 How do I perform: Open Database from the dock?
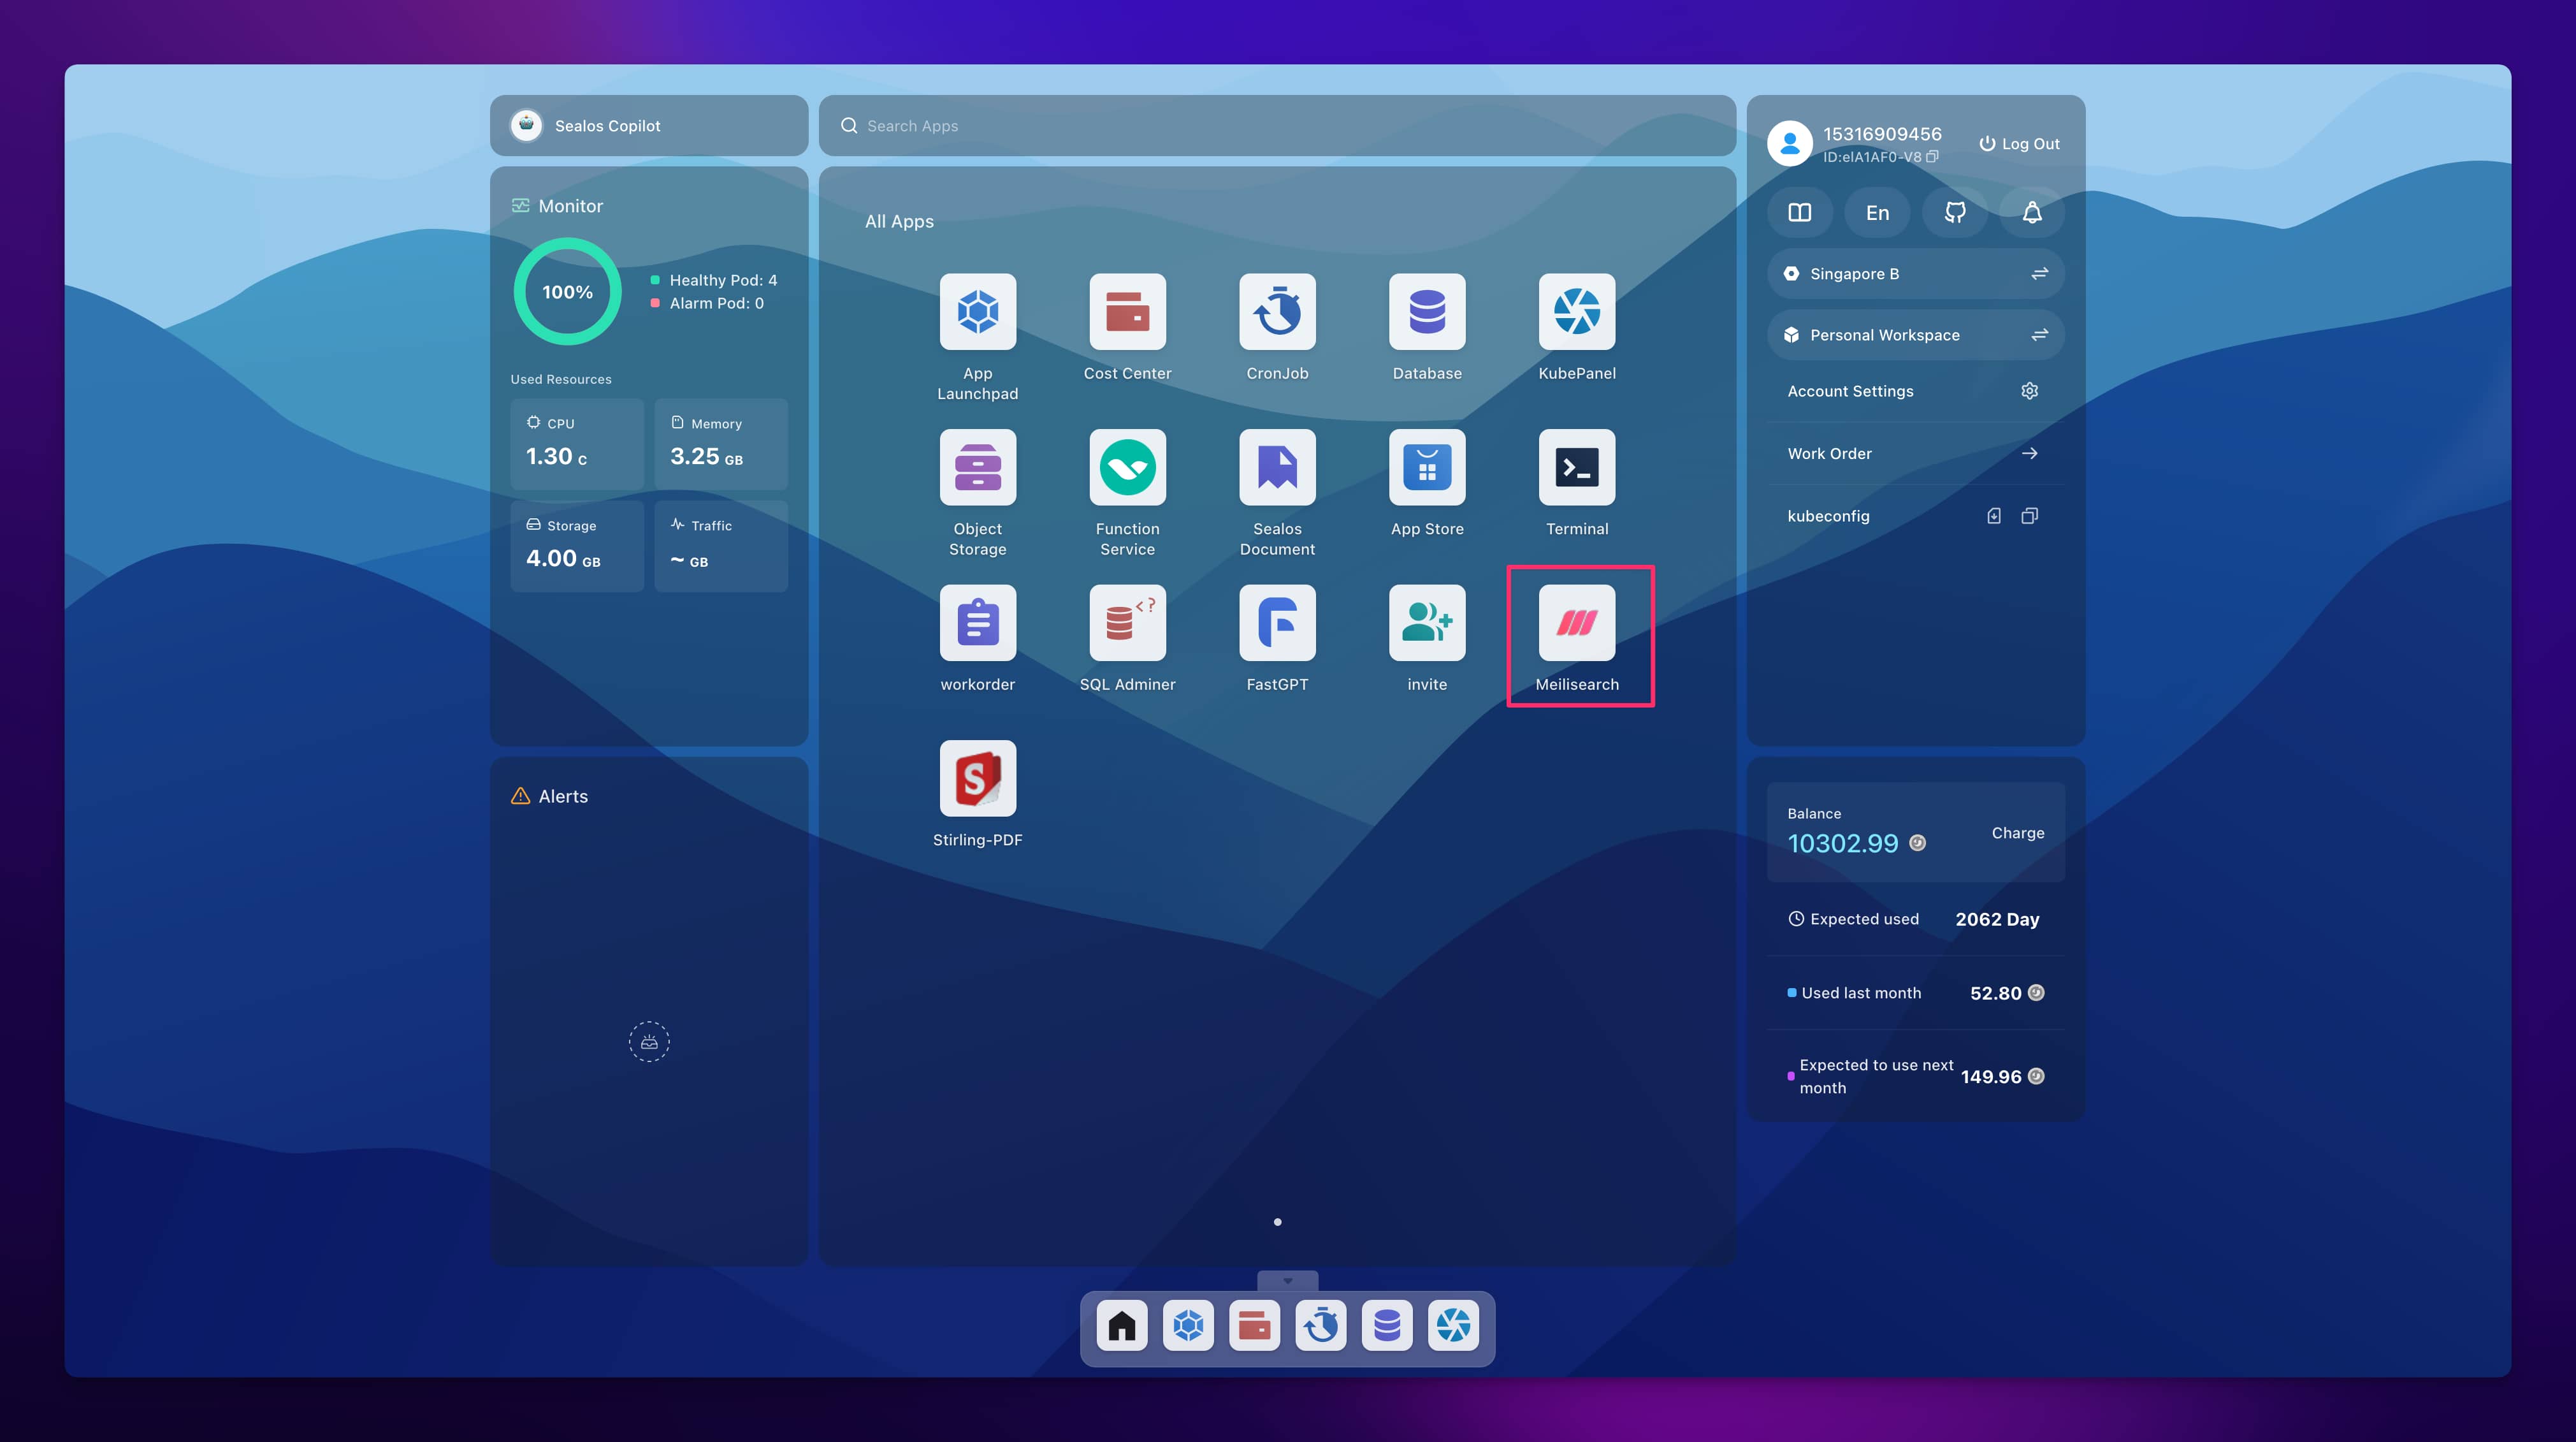[x=1387, y=1325]
